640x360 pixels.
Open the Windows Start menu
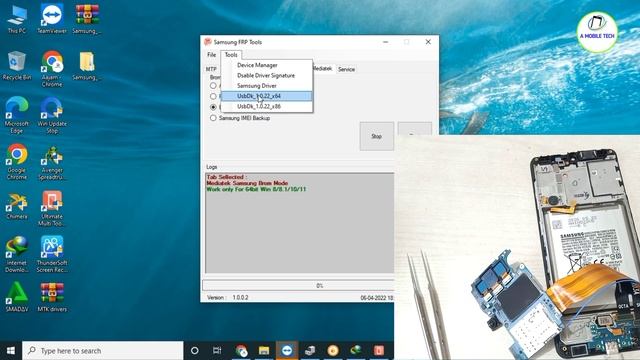(11, 351)
